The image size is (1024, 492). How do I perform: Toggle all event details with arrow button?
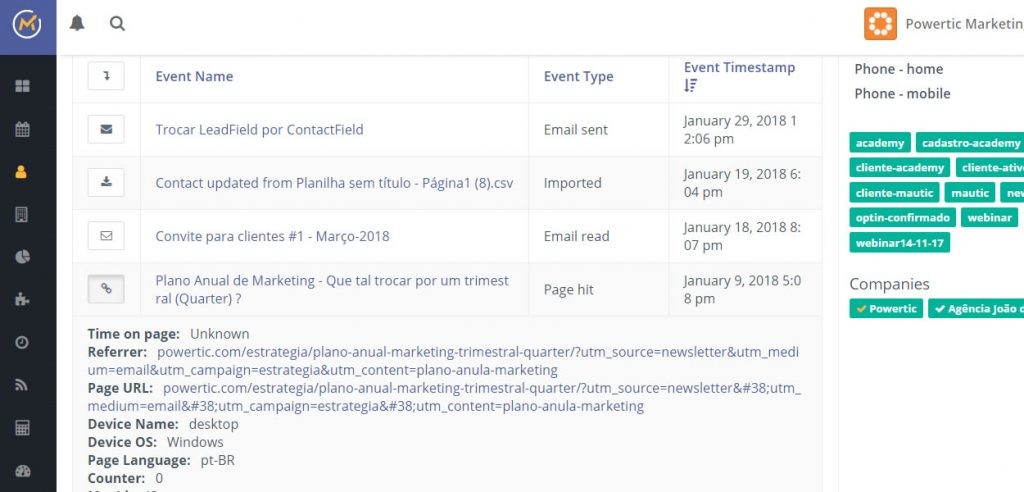coord(106,76)
